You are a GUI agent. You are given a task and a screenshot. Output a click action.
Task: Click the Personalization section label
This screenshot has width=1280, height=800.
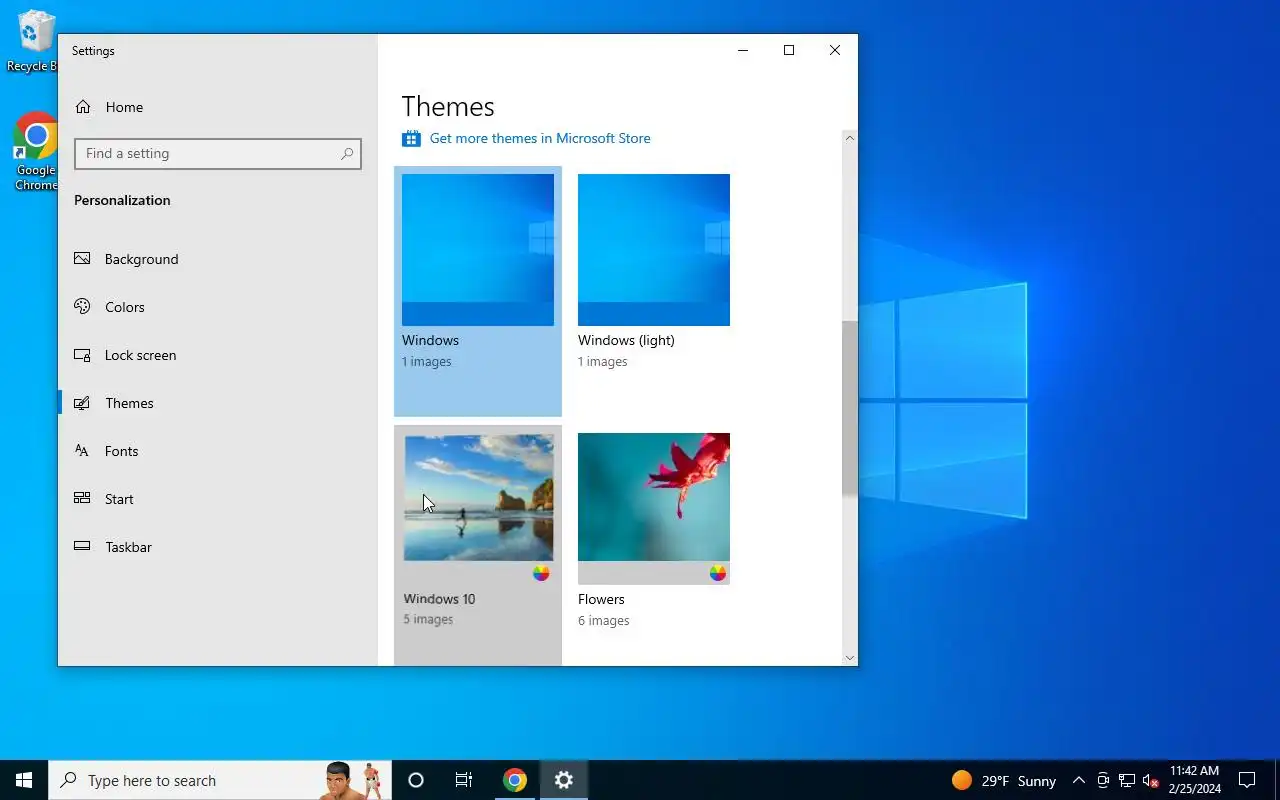click(x=122, y=200)
